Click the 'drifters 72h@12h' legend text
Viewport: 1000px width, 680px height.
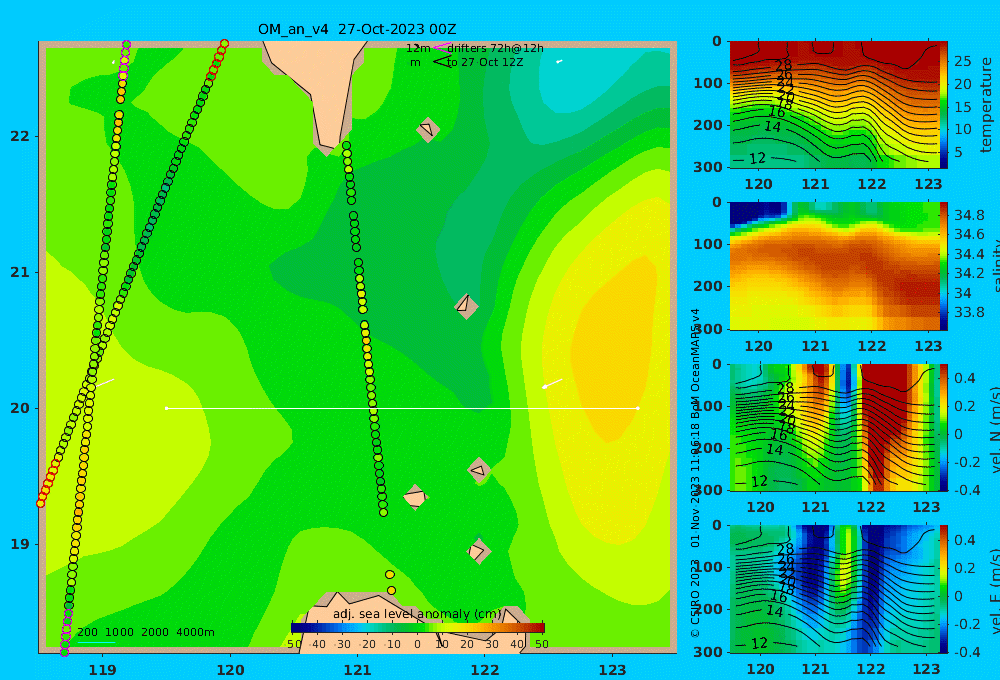pos(496,48)
